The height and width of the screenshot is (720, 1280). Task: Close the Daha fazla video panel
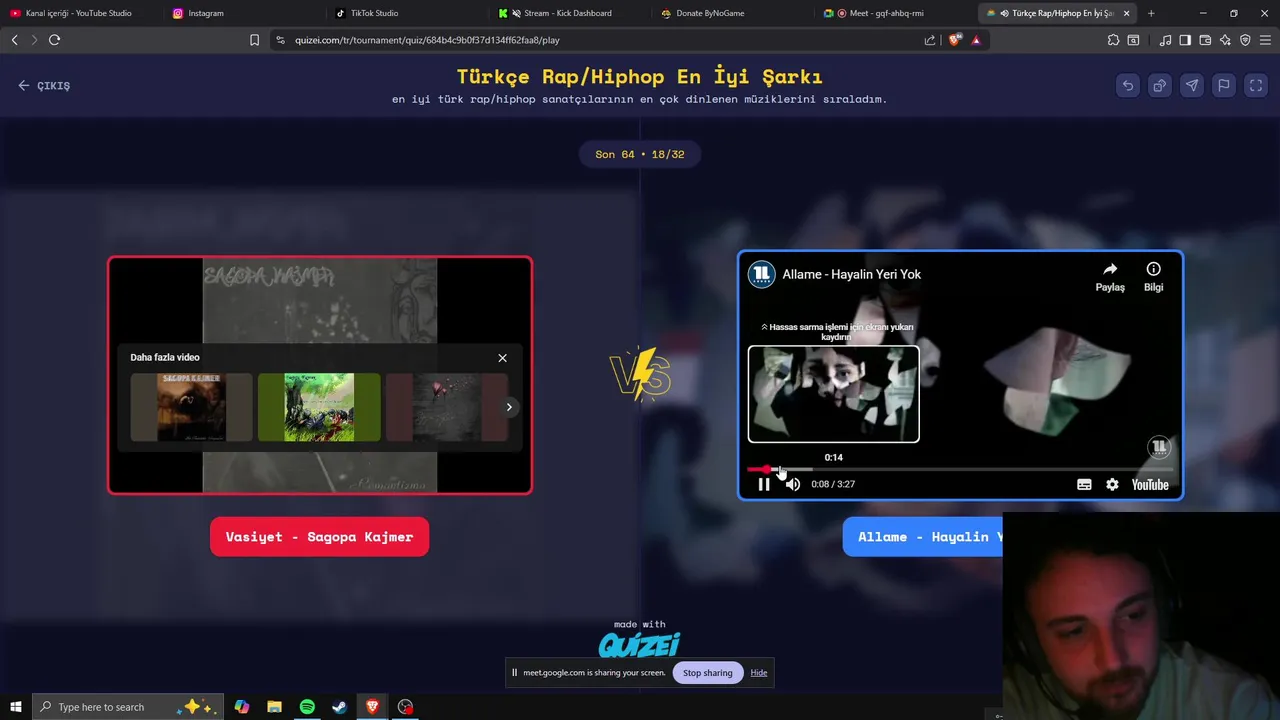click(503, 358)
